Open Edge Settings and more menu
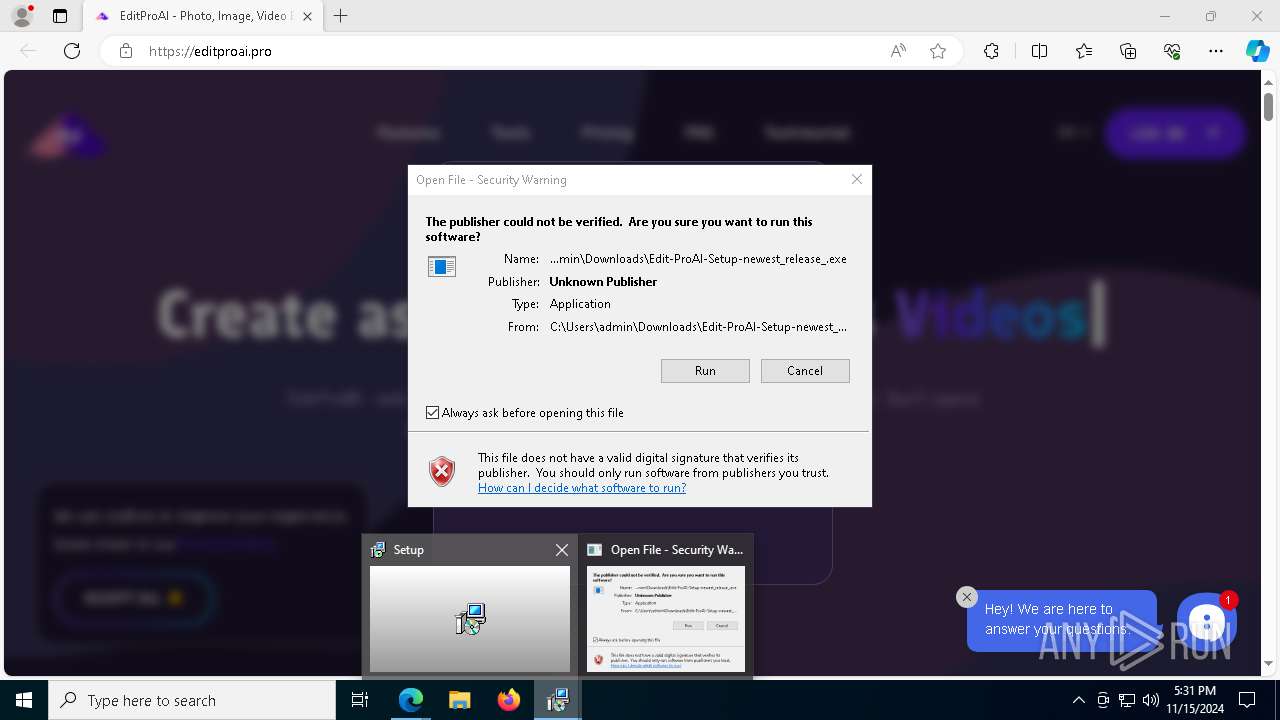Screen dimensions: 1280x720 [x=1216, y=51]
